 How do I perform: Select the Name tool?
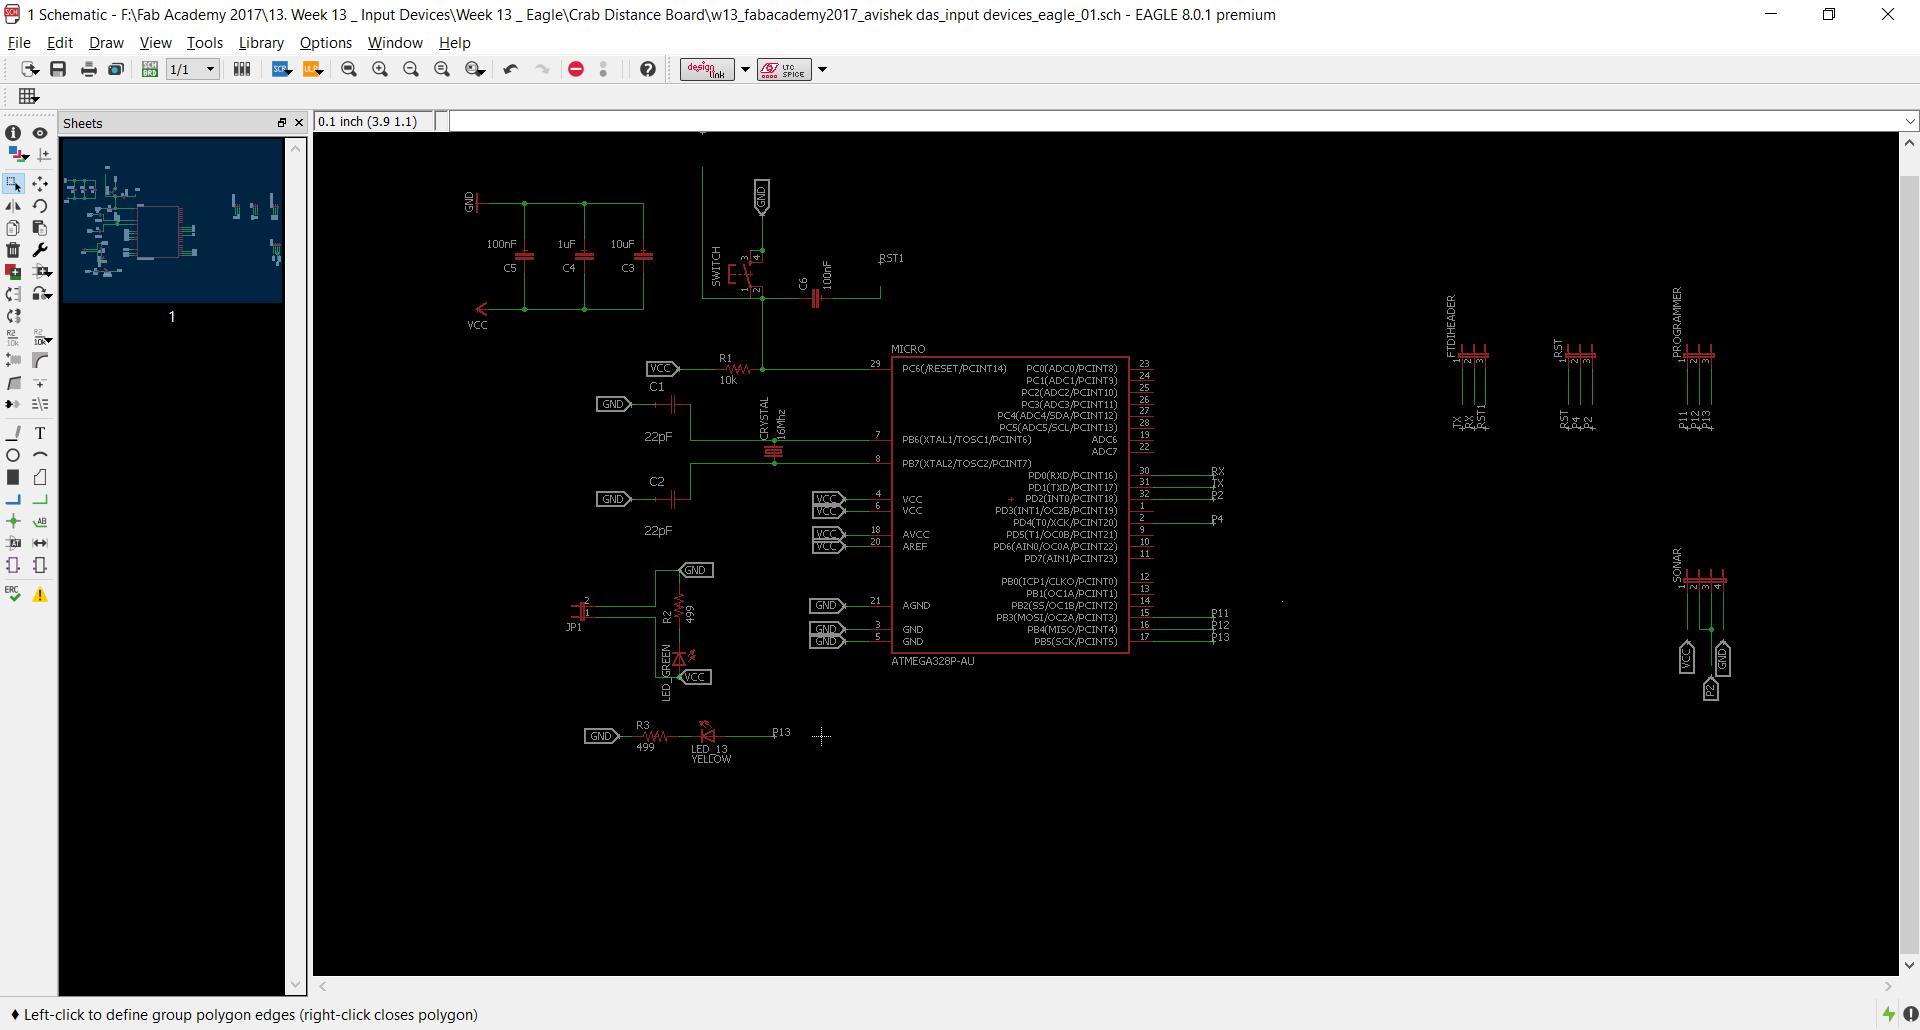pos(13,338)
